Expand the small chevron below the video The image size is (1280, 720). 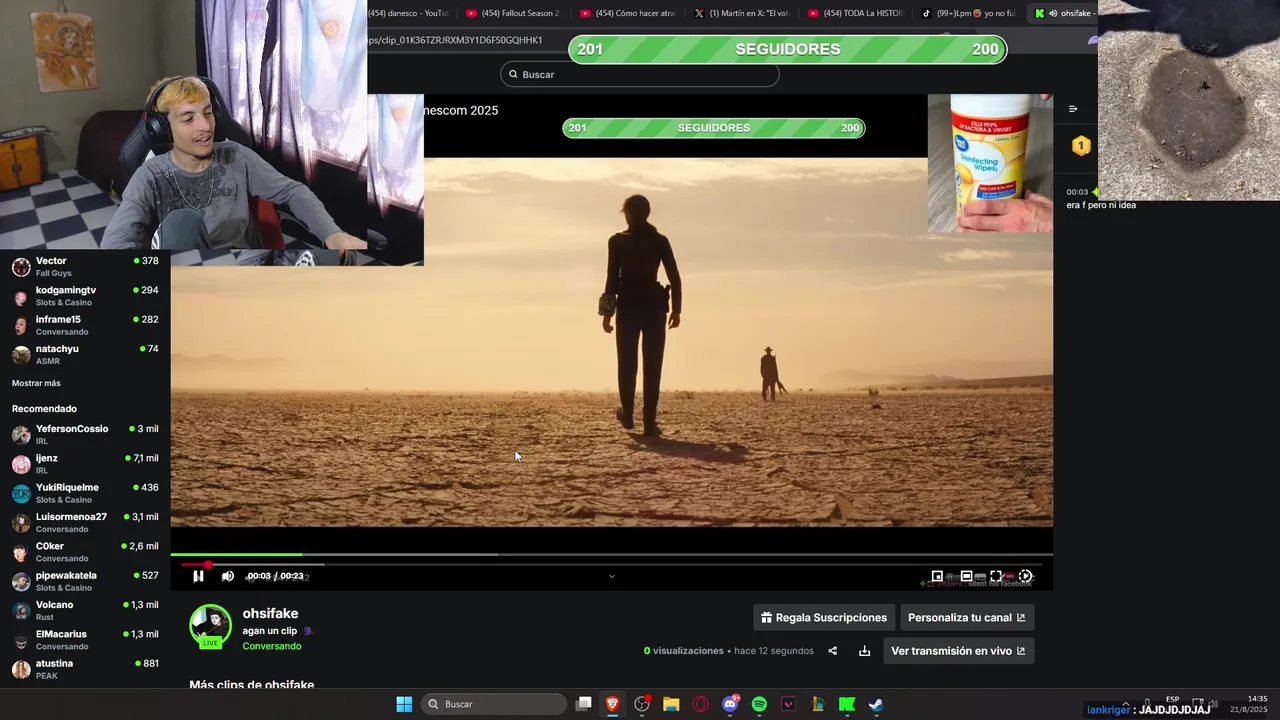612,576
